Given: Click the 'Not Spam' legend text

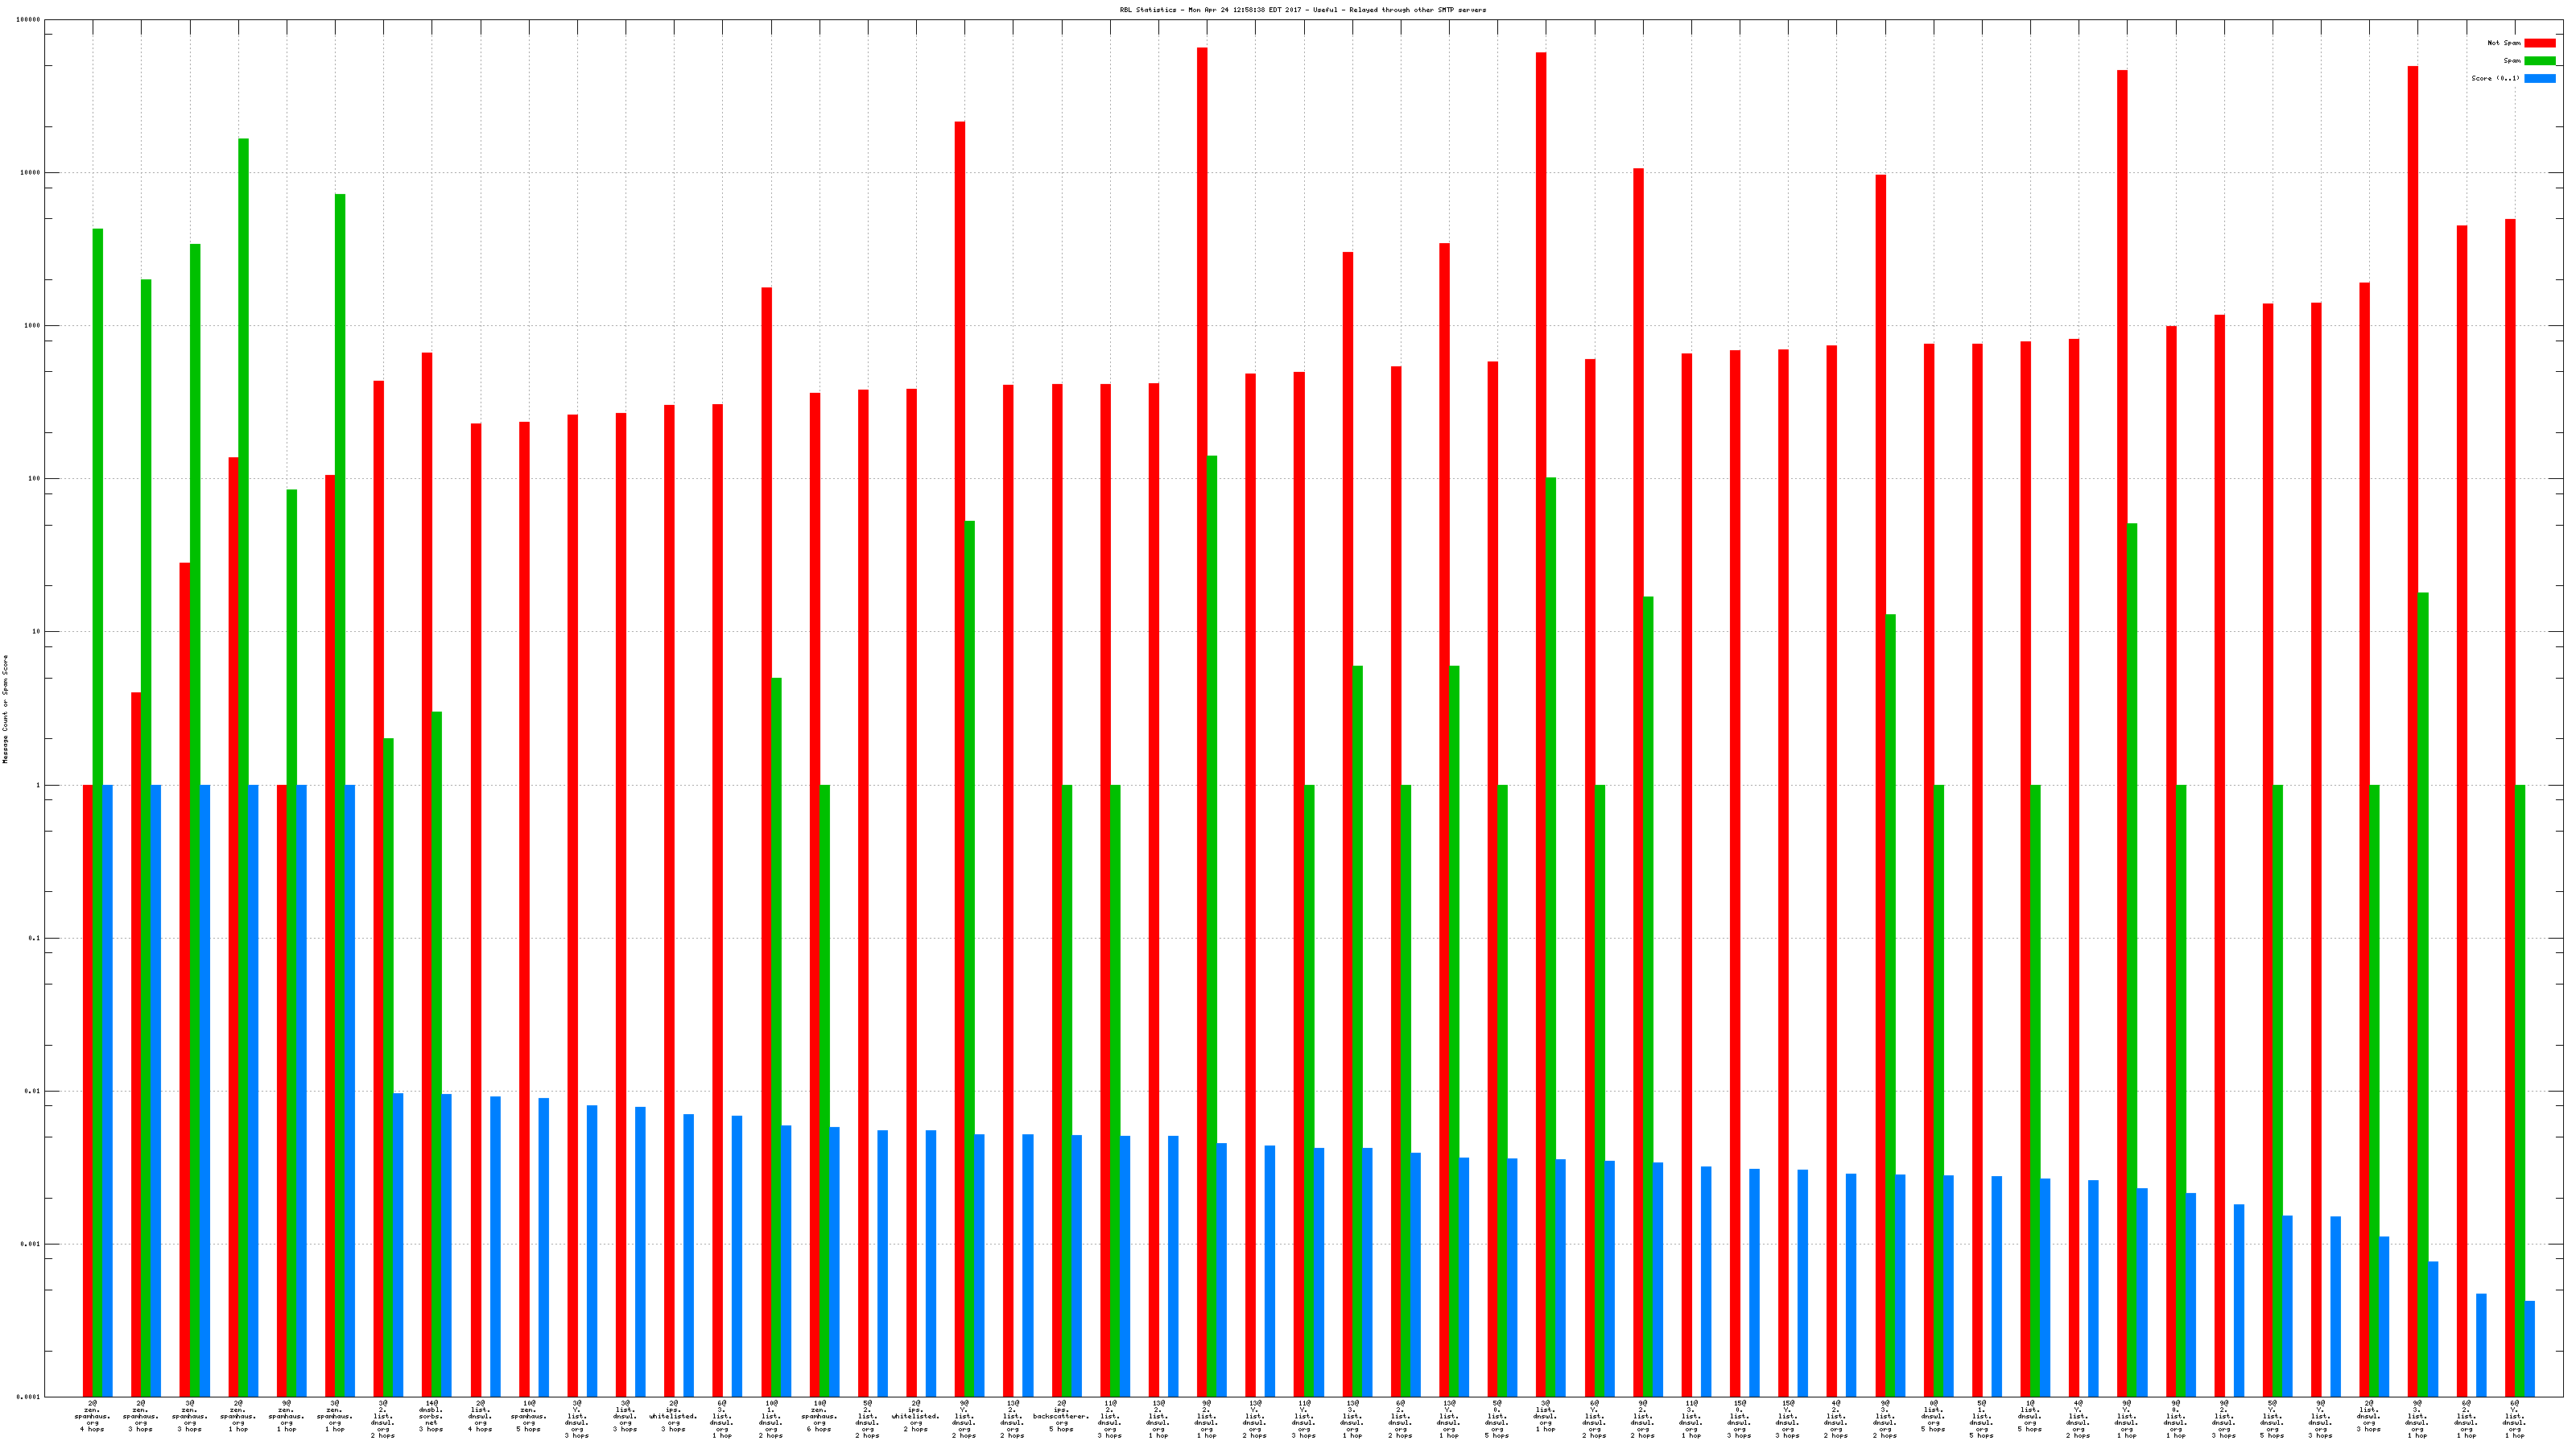Looking at the screenshot, I should (x=2504, y=43).
